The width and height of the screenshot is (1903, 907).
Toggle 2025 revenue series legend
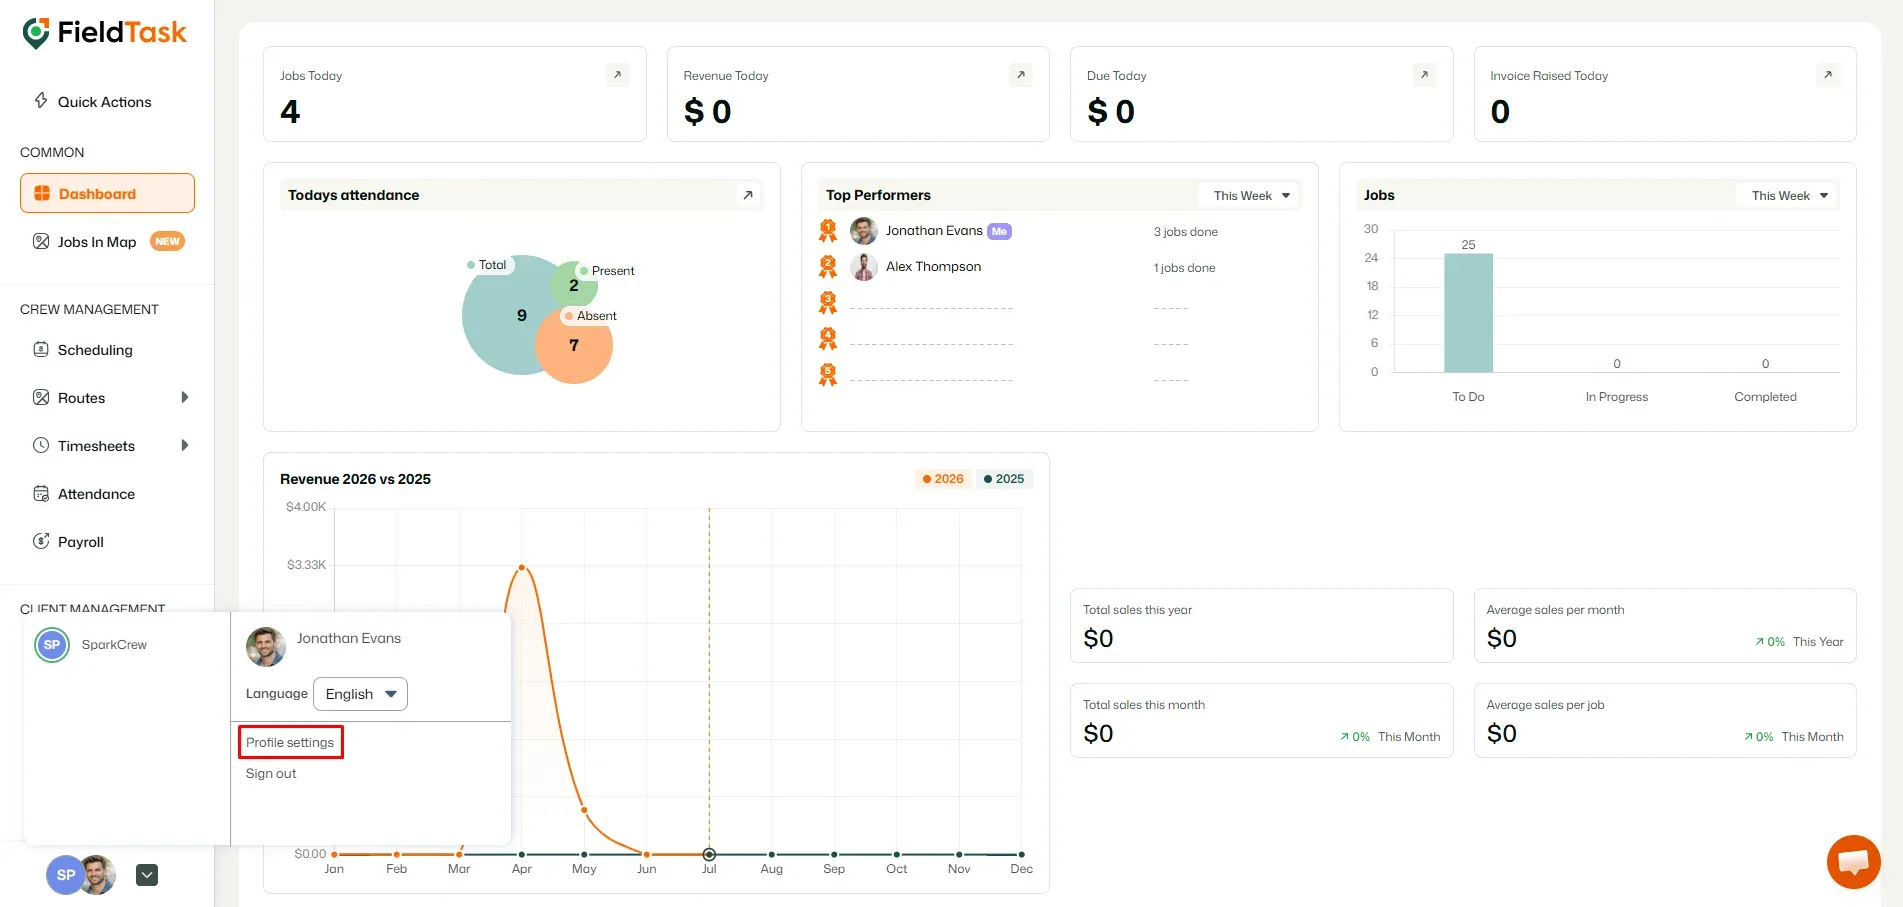tap(1004, 479)
